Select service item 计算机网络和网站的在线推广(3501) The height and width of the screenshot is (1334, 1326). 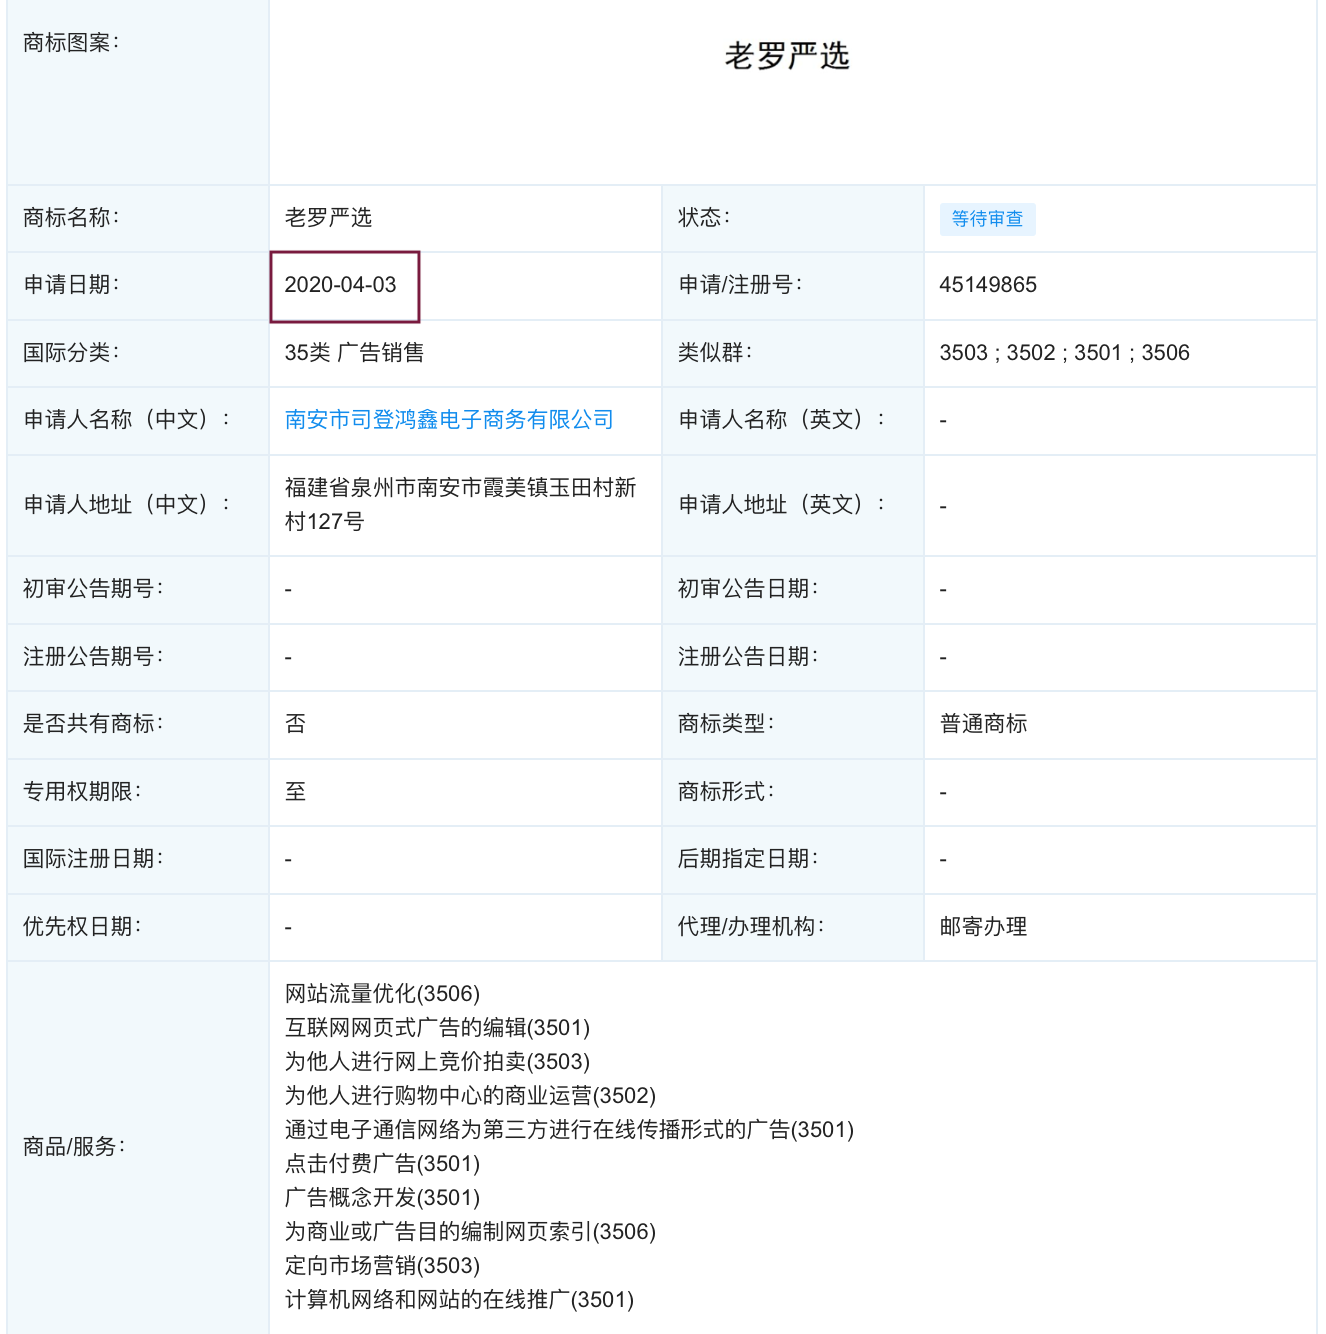pyautogui.click(x=460, y=1300)
